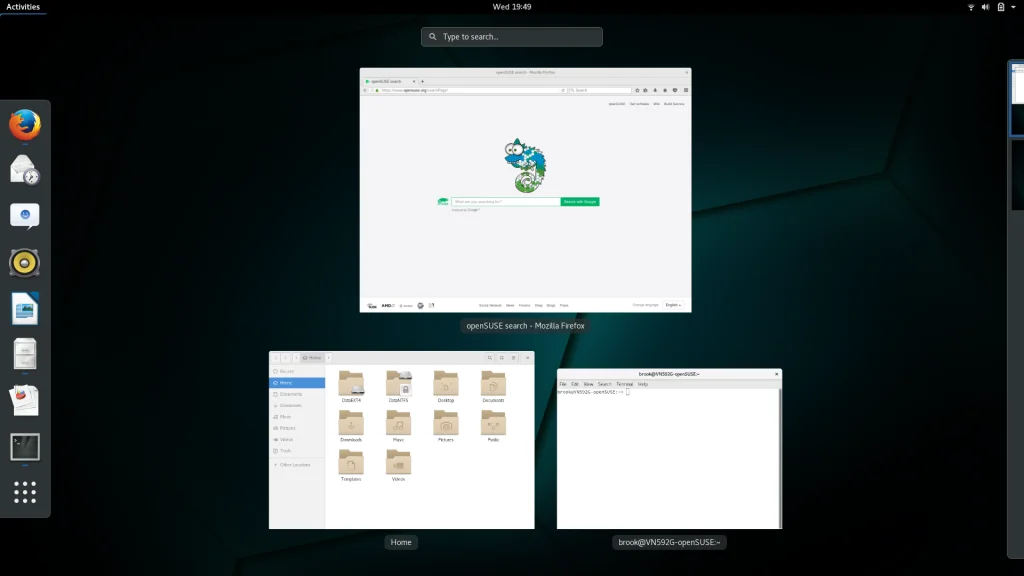Open LibreOffice Writer from the dash

[x=25, y=308]
